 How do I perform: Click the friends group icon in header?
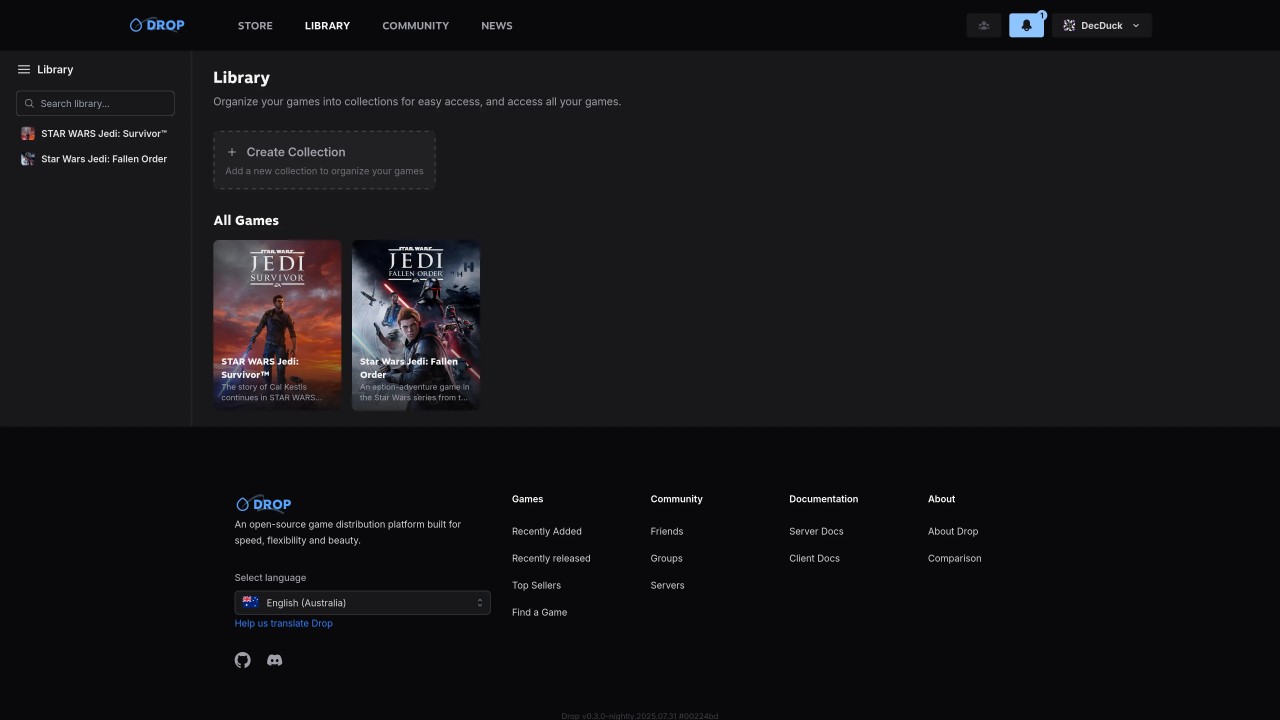pyautogui.click(x=984, y=26)
